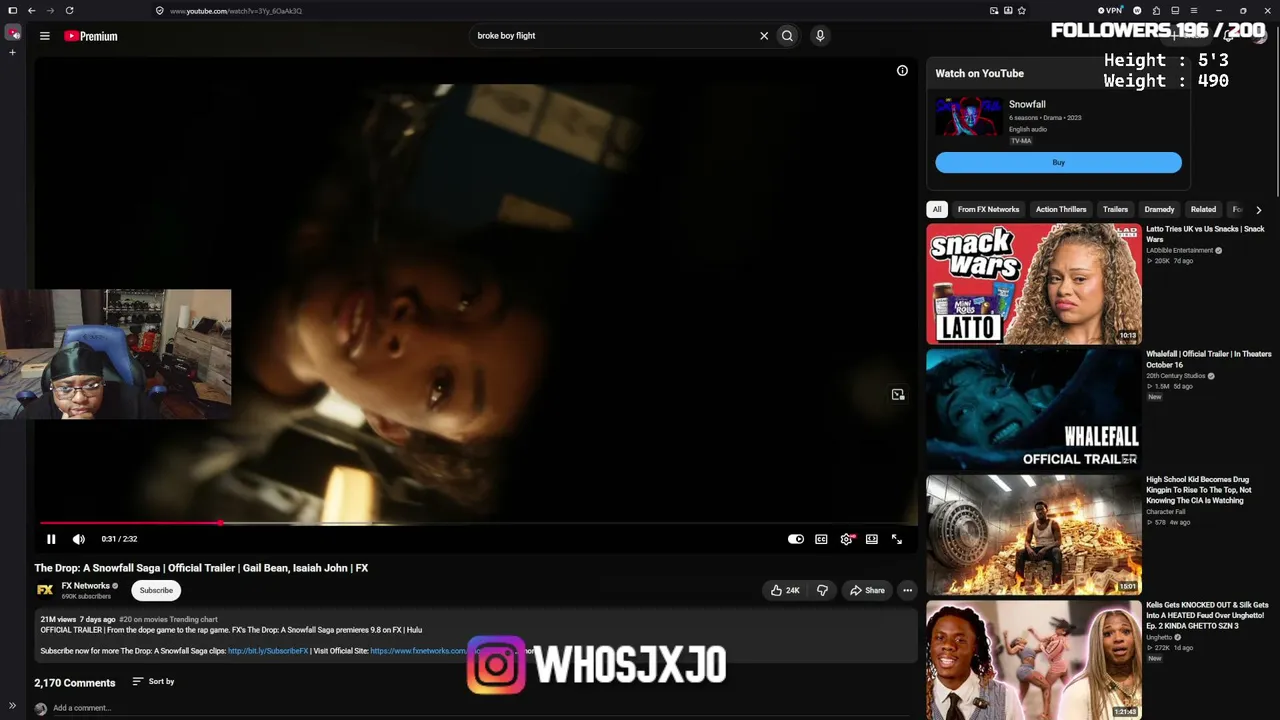Open the browser extensions puzzle icon
Image resolution: width=1280 pixels, height=720 pixels.
[1156, 11]
